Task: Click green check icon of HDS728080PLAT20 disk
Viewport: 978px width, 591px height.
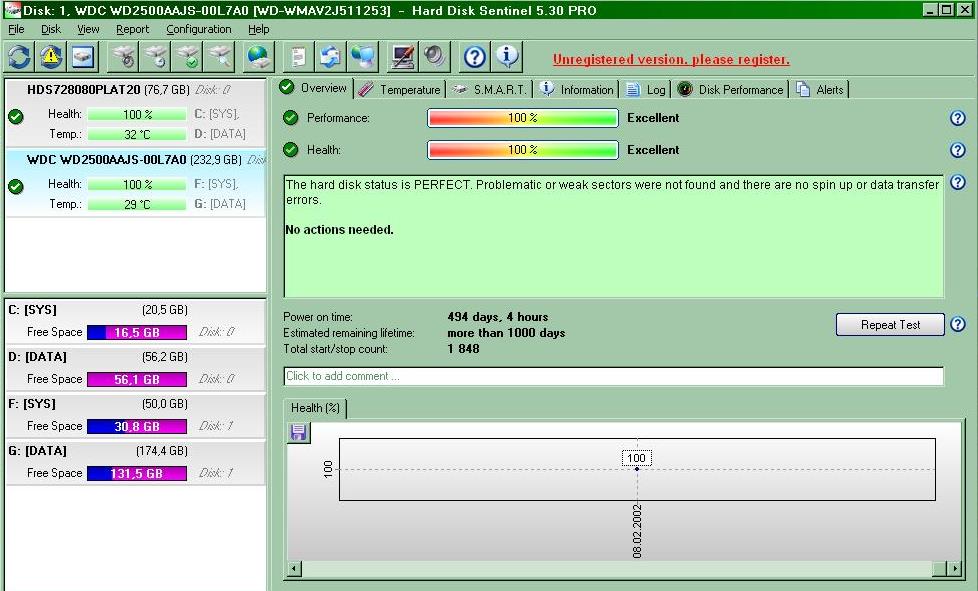Action: pyautogui.click(x=16, y=117)
